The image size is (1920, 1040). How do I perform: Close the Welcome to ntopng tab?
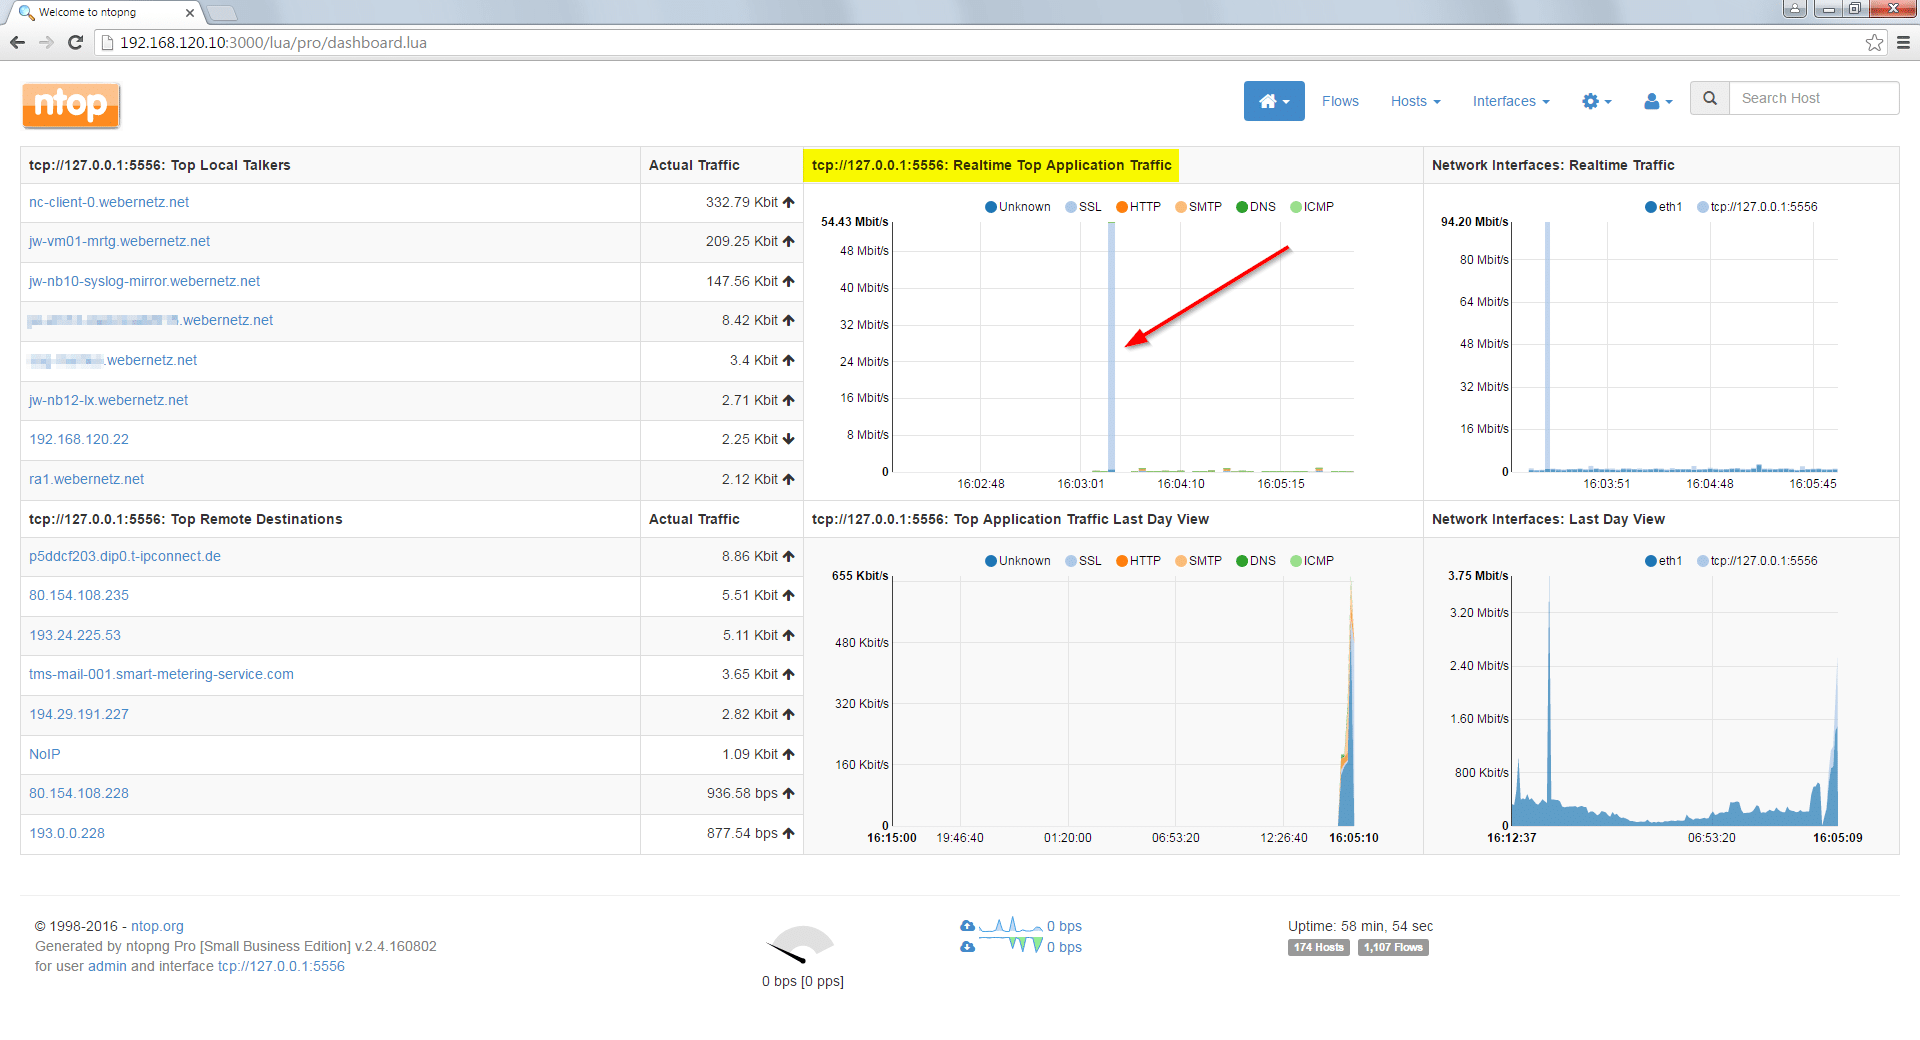tap(190, 13)
